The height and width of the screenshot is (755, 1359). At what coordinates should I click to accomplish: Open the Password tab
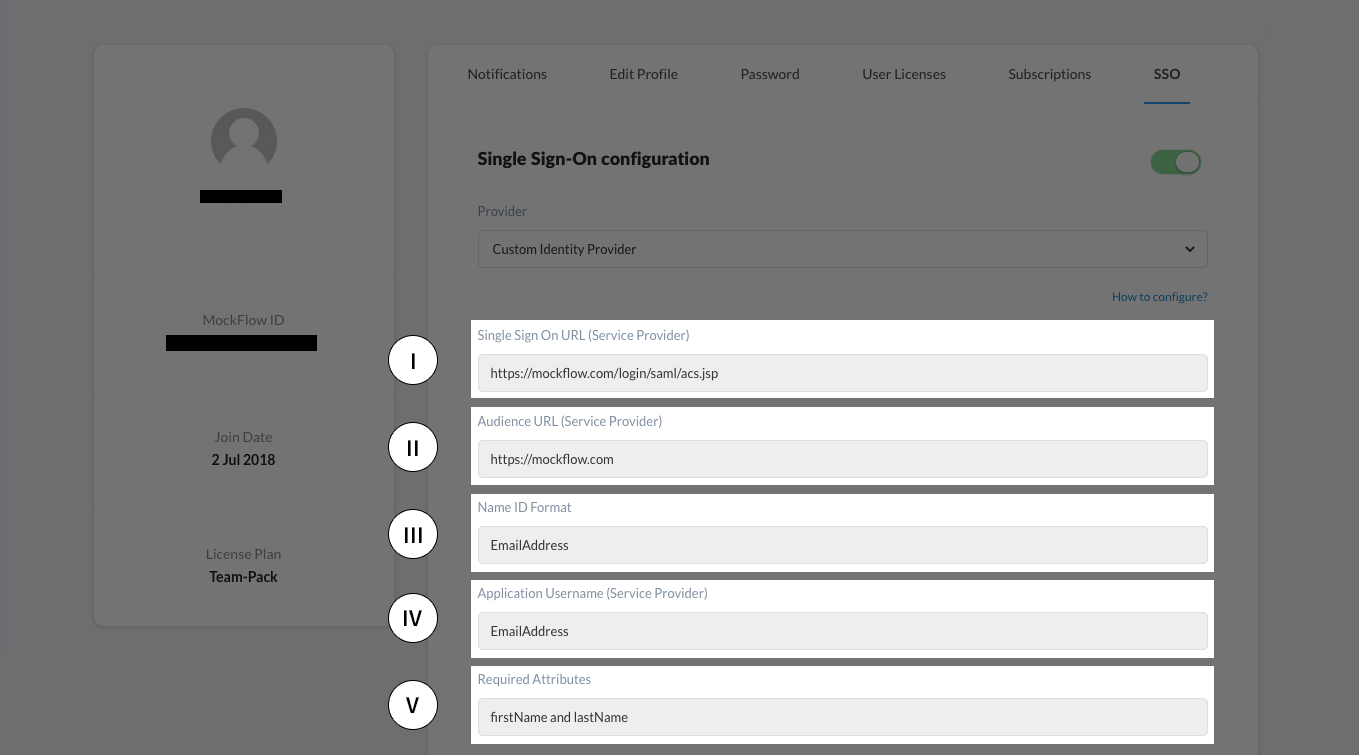[770, 74]
